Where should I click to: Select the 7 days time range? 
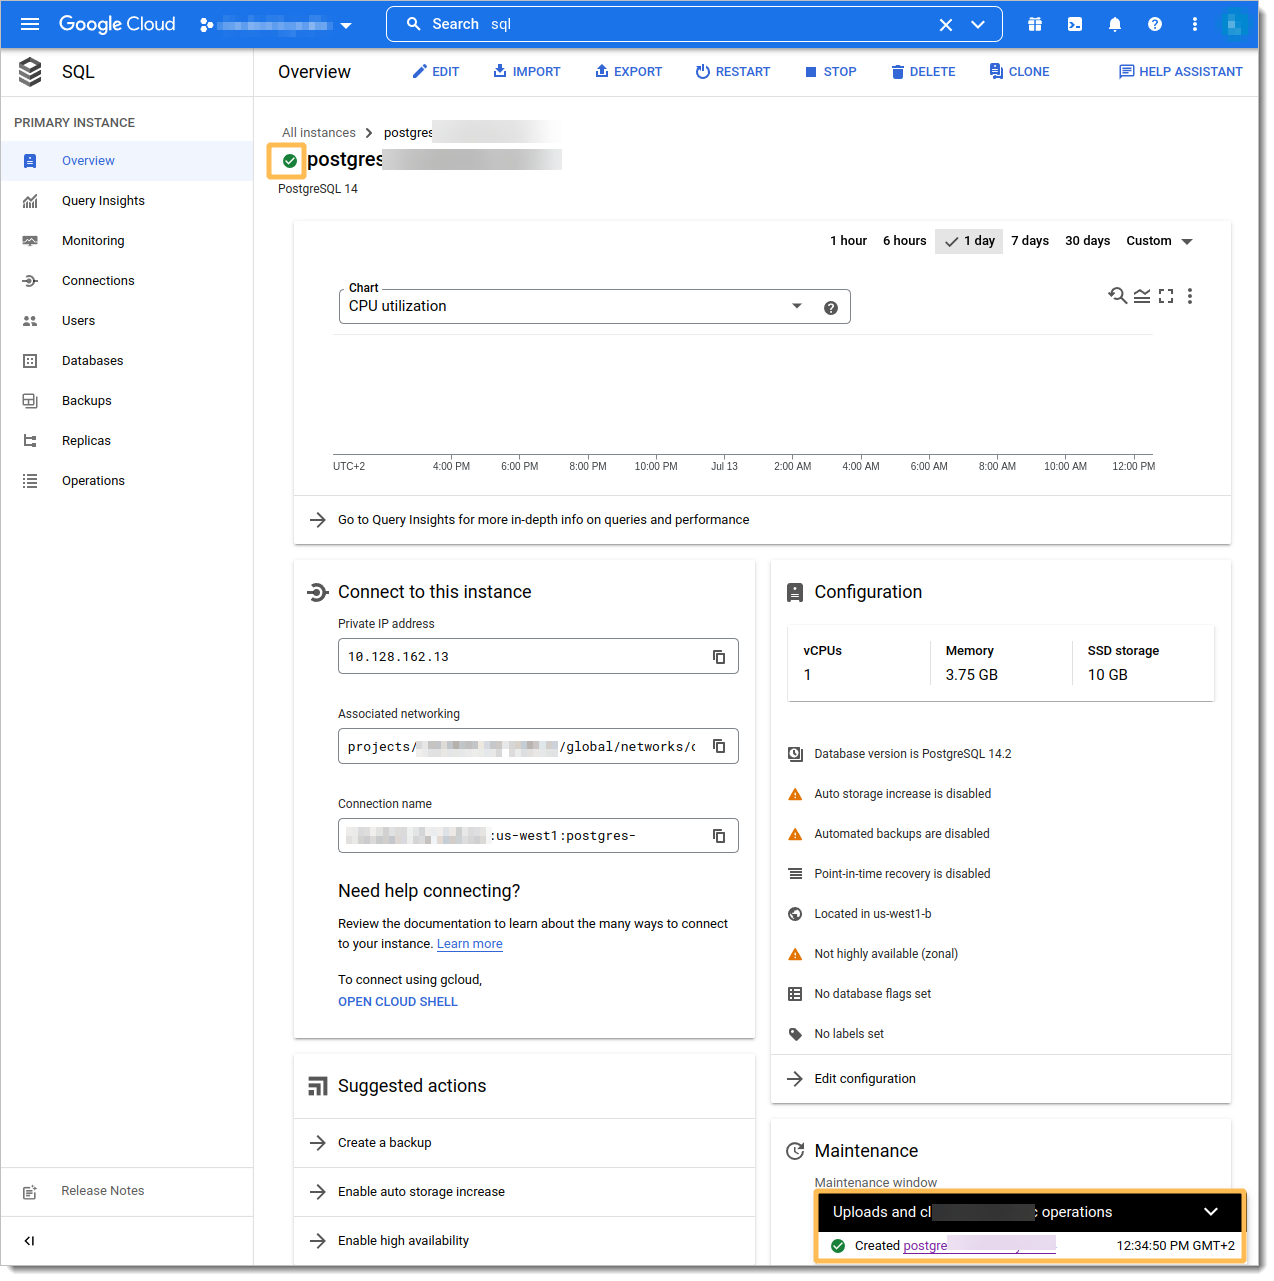[1030, 241]
